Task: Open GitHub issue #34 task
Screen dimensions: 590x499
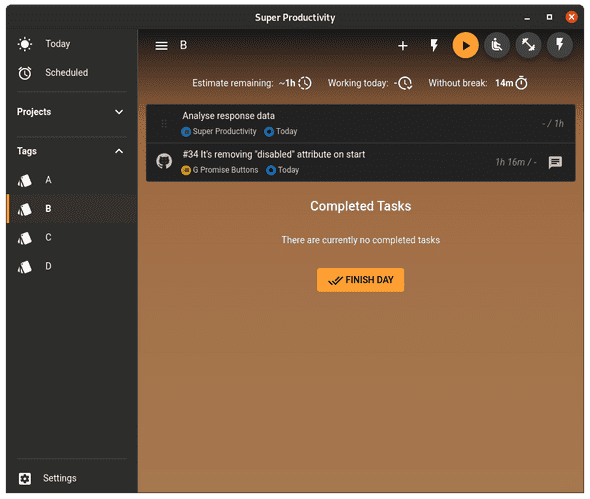Action: pos(360,162)
